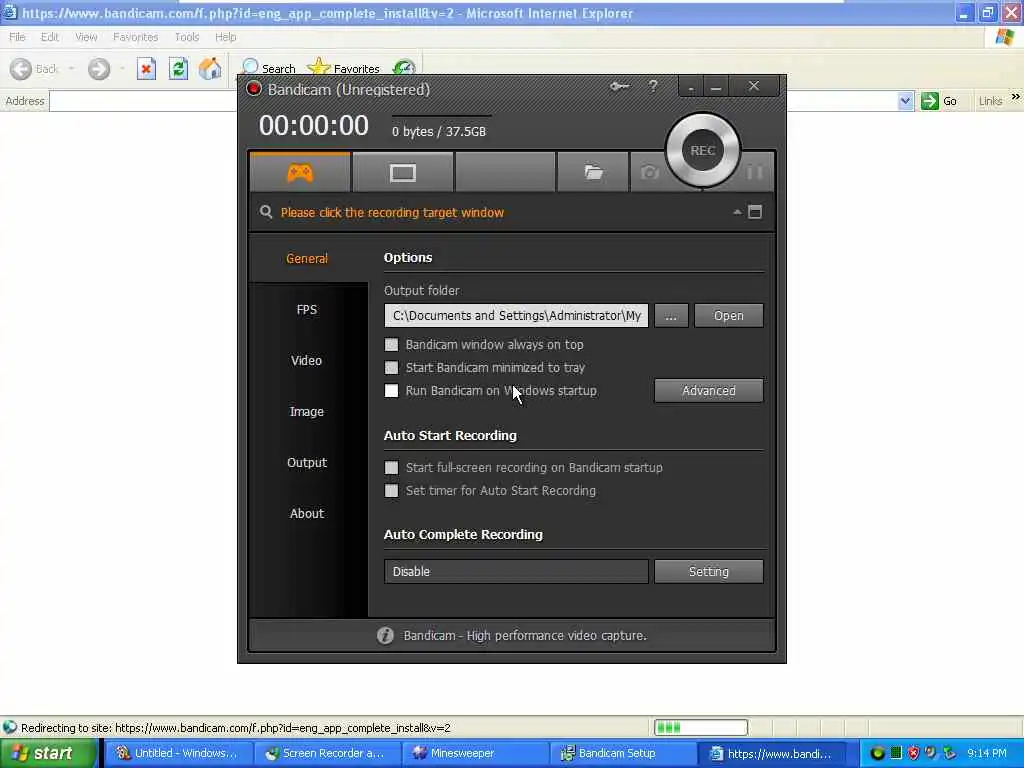
Task: Open the Tools menu in Internet Explorer
Action: pyautogui.click(x=187, y=37)
